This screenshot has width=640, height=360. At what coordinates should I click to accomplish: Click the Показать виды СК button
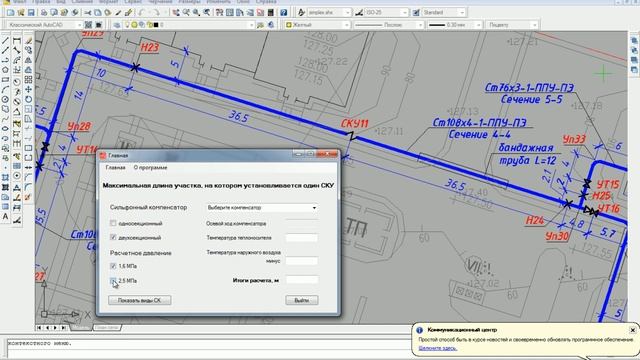140,300
